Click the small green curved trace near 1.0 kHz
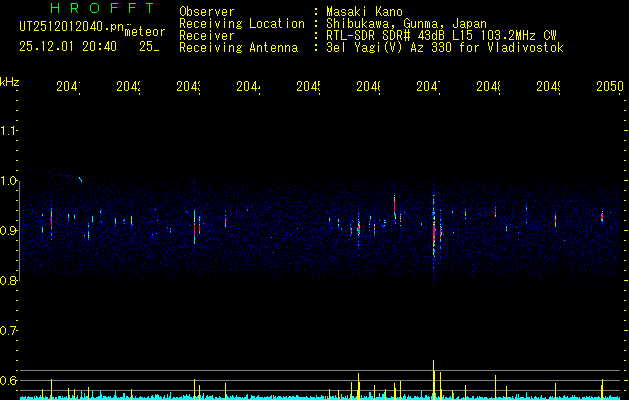The image size is (629, 400). pos(80,179)
